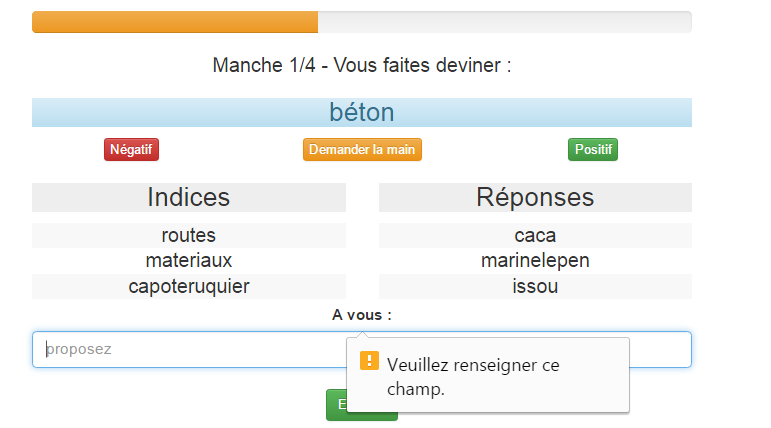This screenshot has width=771, height=428.
Task: Select the Réponses column header
Action: coord(535,197)
